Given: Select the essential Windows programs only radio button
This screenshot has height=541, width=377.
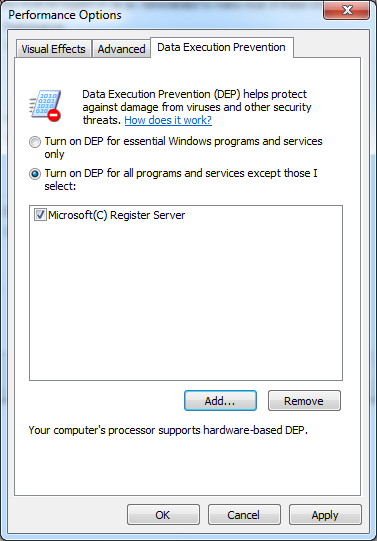Looking at the screenshot, I should coord(34,142).
